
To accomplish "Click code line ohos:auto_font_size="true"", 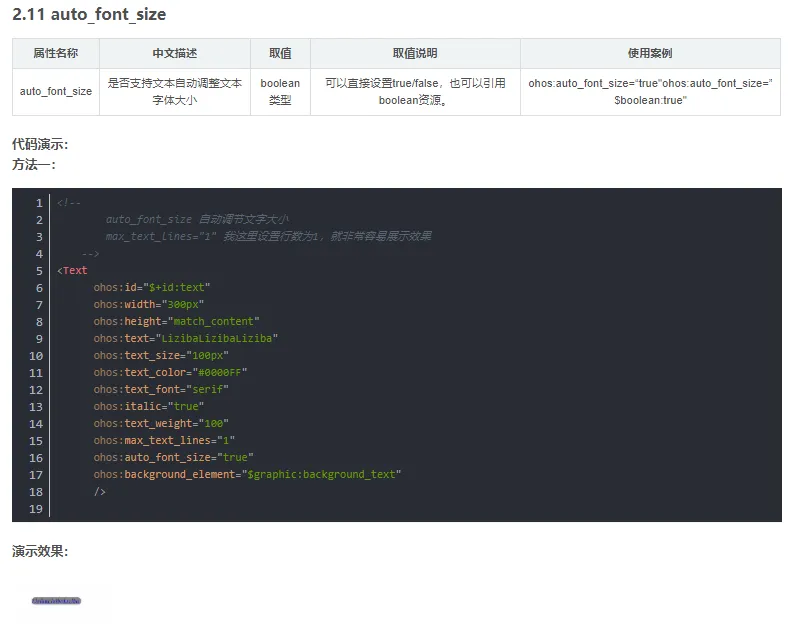I will tap(173, 457).
